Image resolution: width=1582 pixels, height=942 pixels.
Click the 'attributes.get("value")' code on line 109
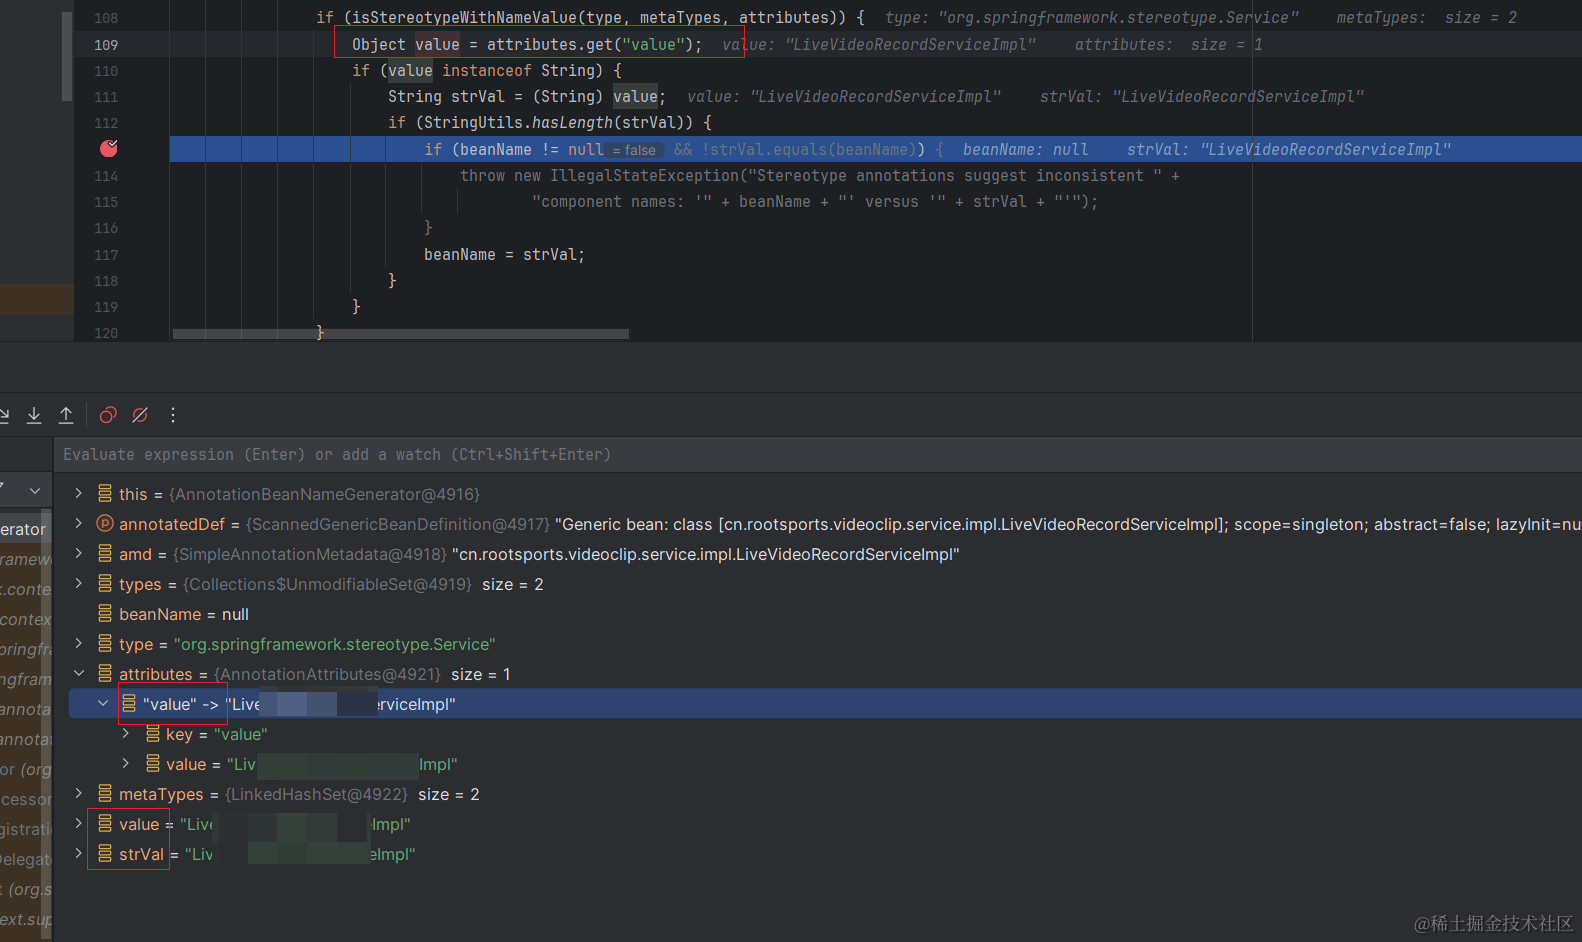click(590, 45)
